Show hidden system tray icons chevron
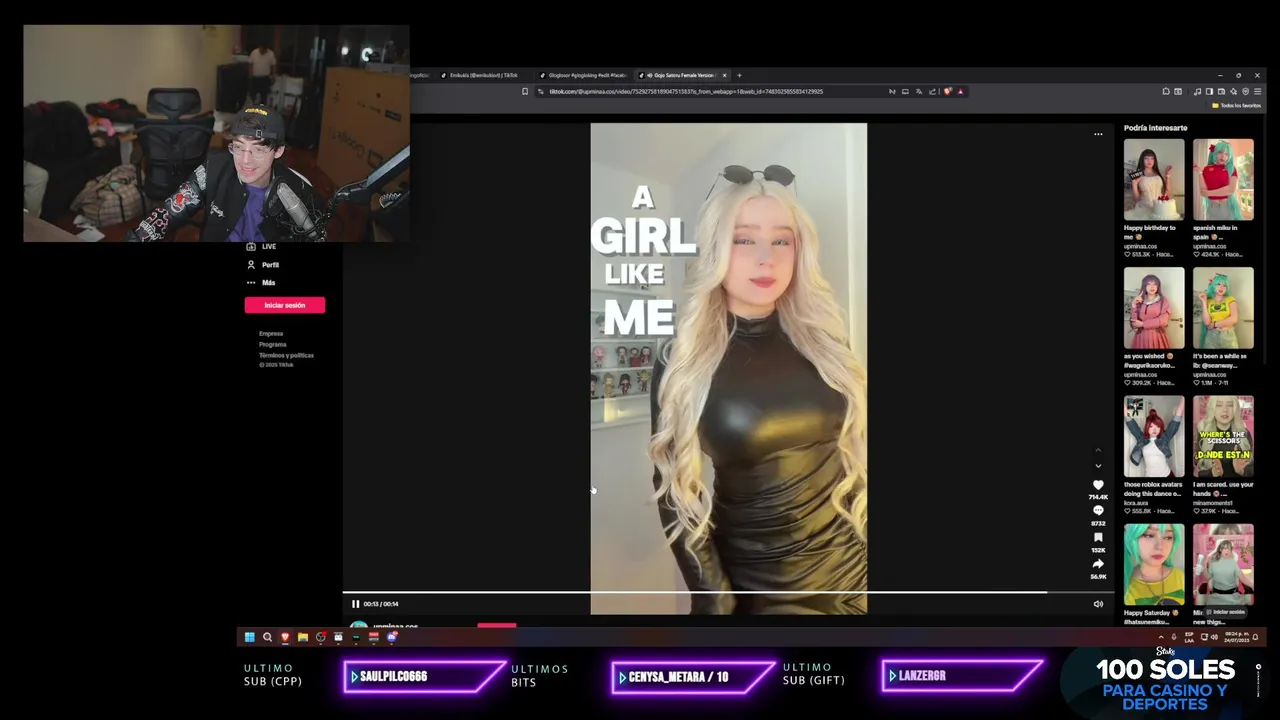This screenshot has height=720, width=1280. pos(1161,637)
